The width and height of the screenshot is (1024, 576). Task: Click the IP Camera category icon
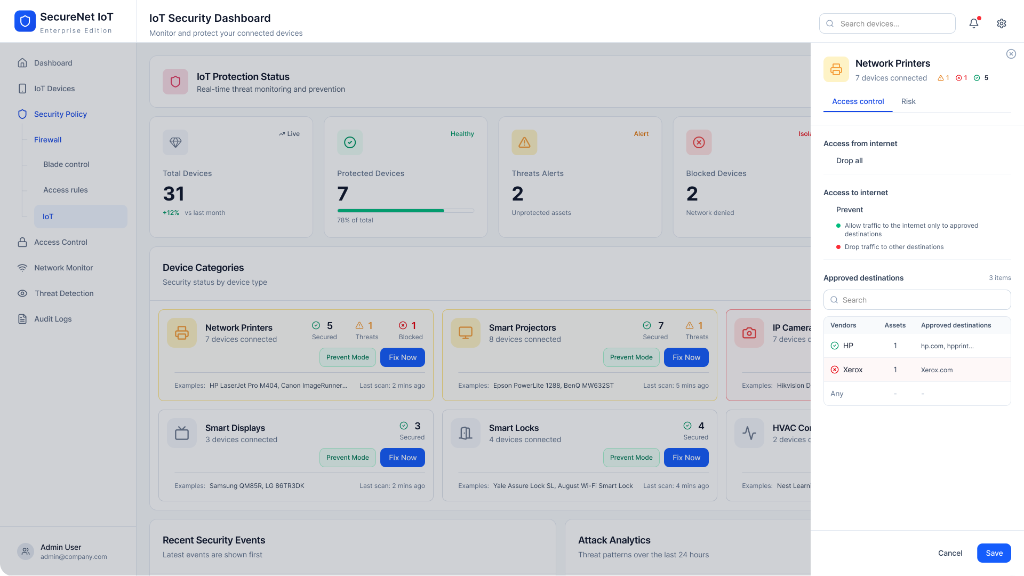pos(749,333)
